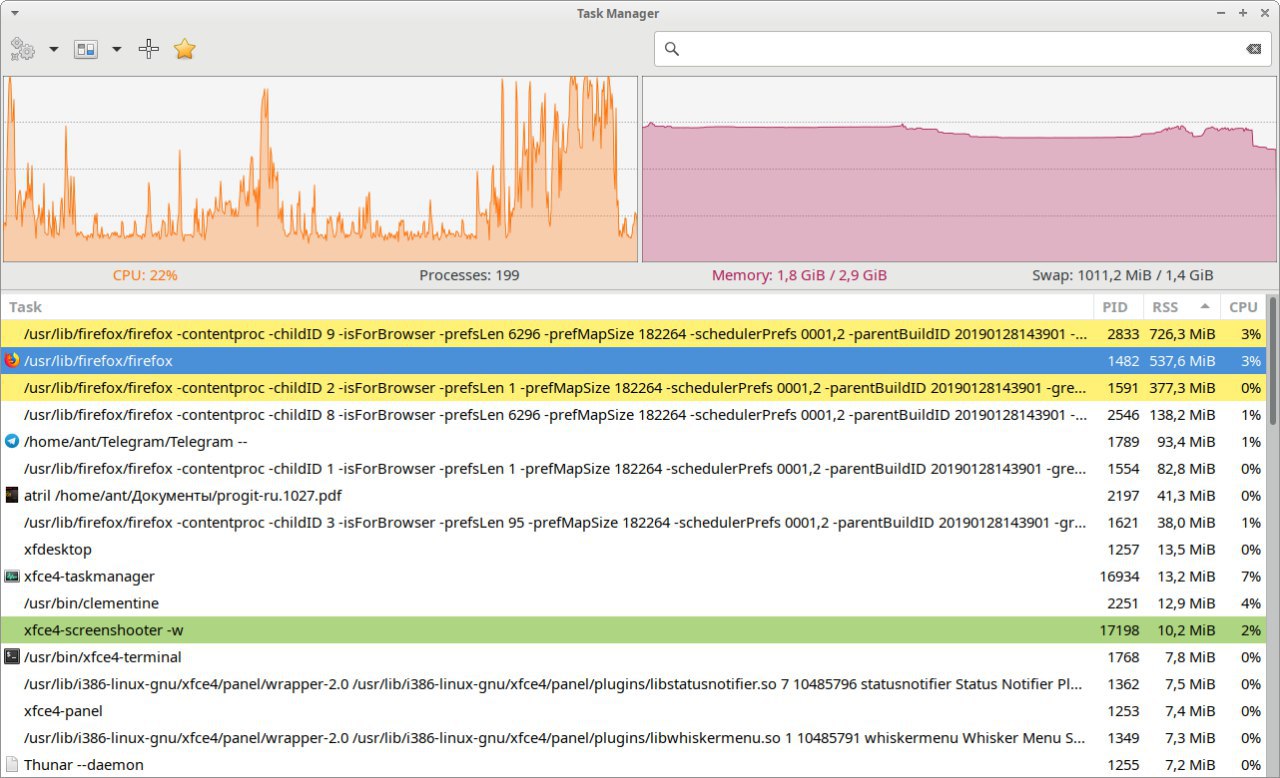Viewport: 1280px width, 778px height.
Task: Select the Firefox process with PID 1482
Action: pos(634,361)
